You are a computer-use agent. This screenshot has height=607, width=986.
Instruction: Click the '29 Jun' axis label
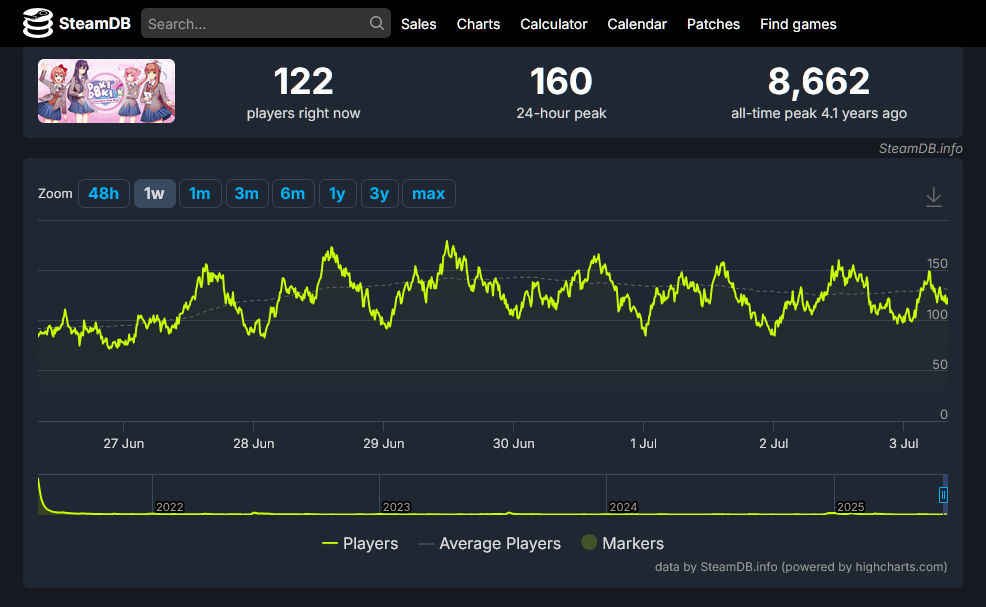pos(384,443)
